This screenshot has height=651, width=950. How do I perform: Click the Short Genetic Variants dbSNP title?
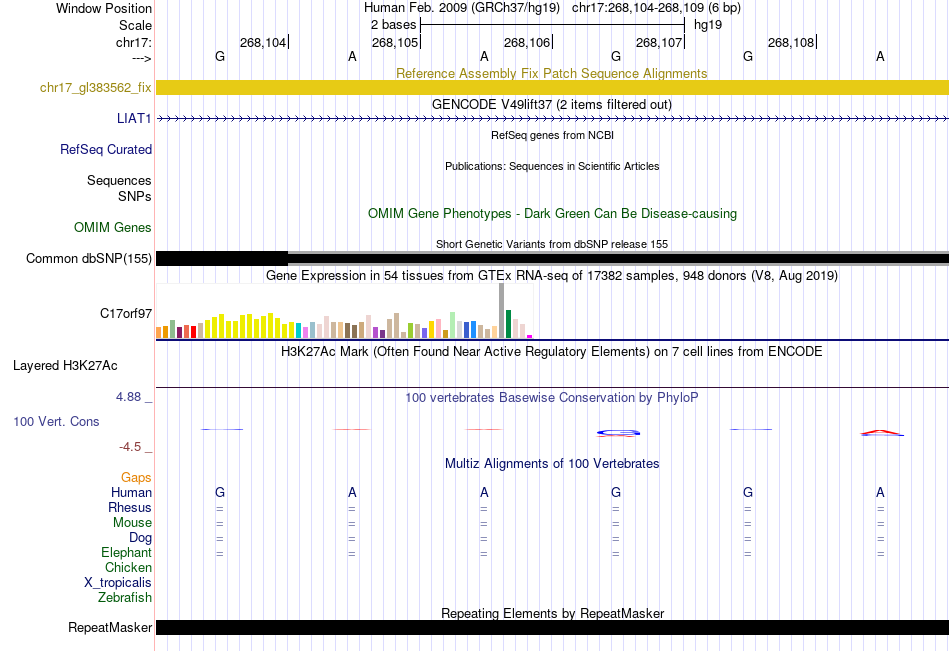[x=552, y=244]
